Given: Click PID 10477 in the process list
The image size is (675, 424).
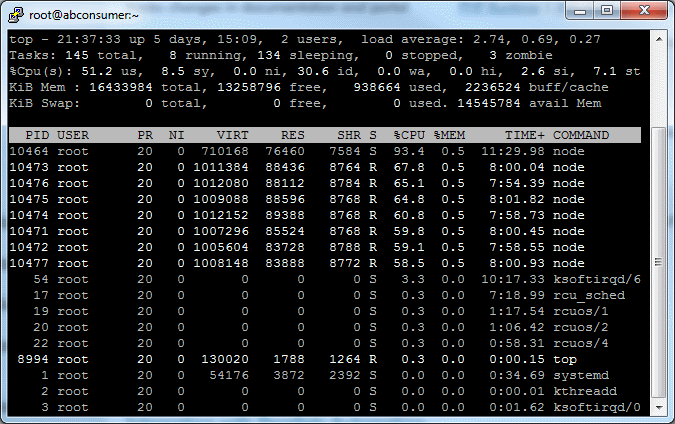Looking at the screenshot, I should [x=29, y=263].
